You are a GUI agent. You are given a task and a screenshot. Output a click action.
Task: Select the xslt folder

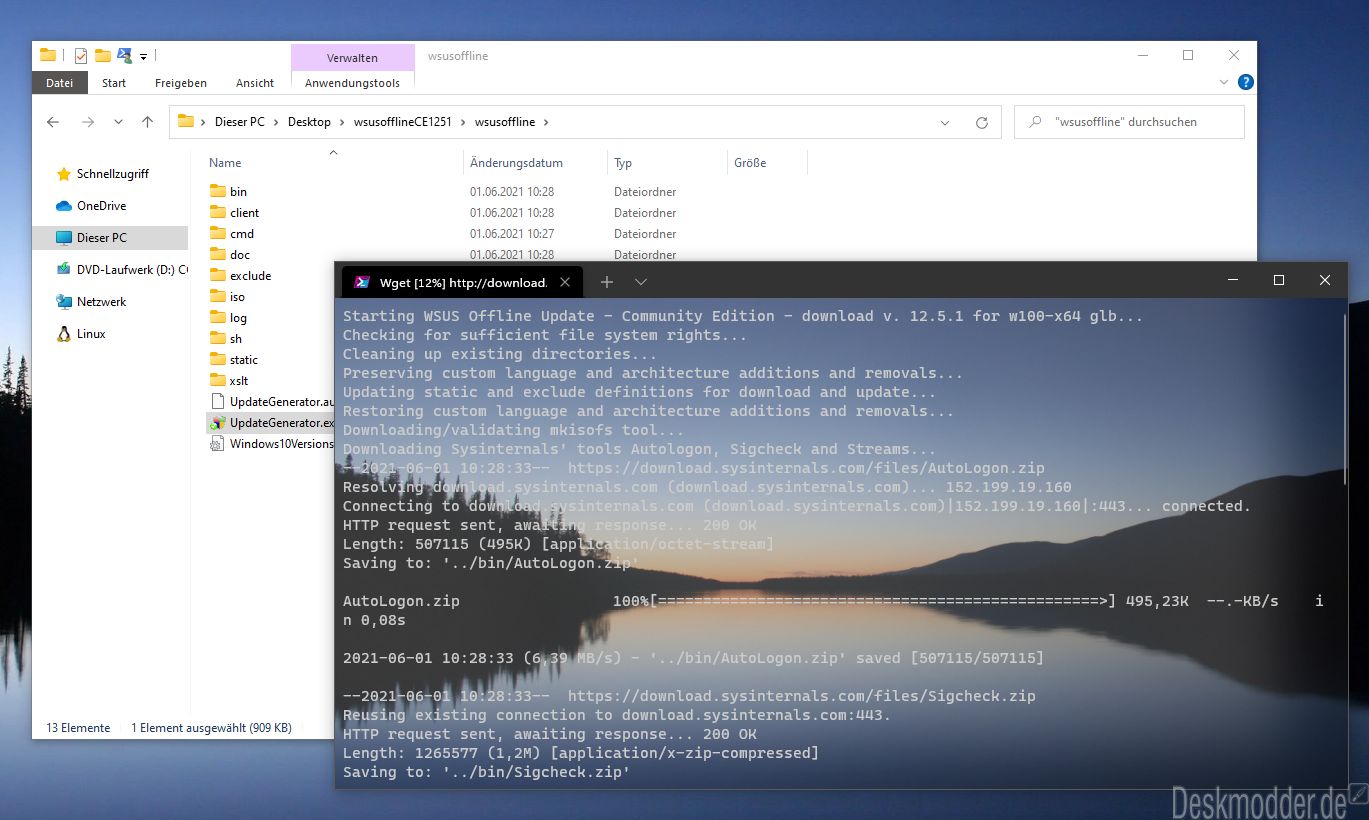click(239, 381)
